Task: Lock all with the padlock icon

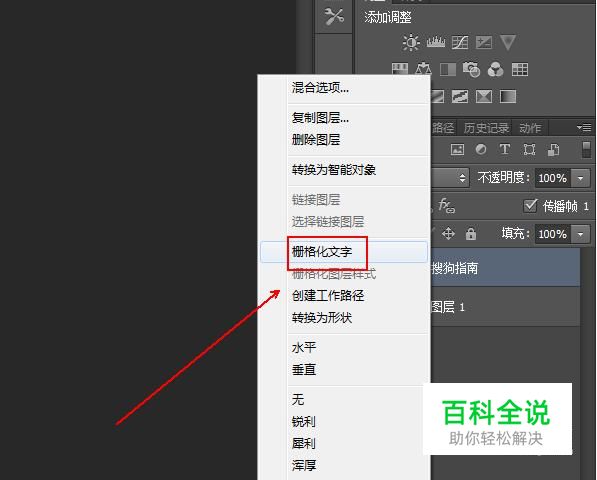Action: coord(471,233)
